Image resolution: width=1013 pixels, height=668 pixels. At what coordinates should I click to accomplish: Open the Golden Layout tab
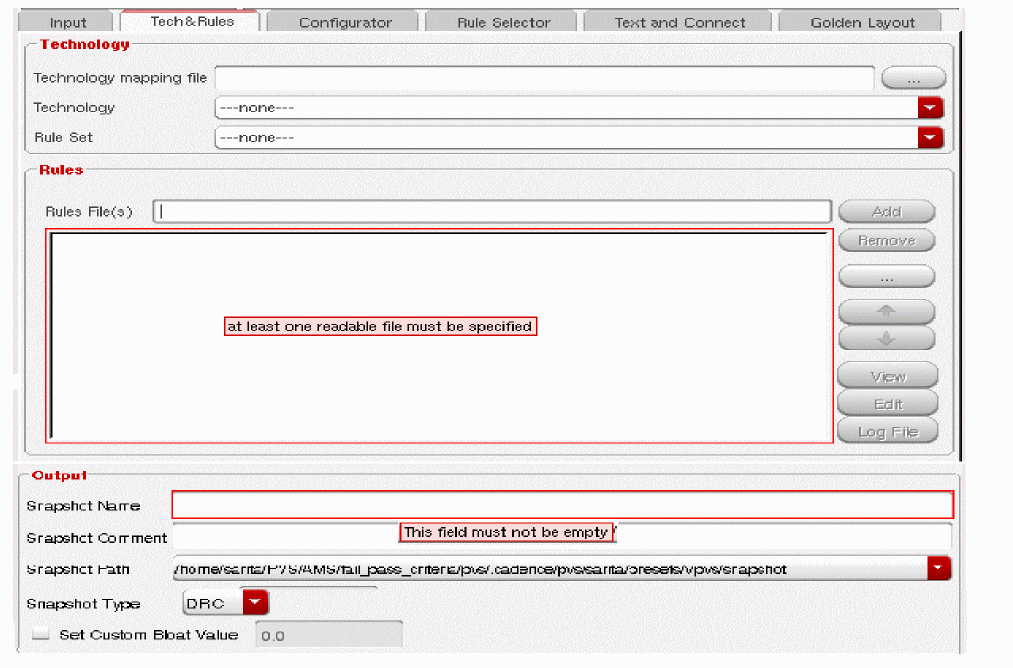[862, 22]
